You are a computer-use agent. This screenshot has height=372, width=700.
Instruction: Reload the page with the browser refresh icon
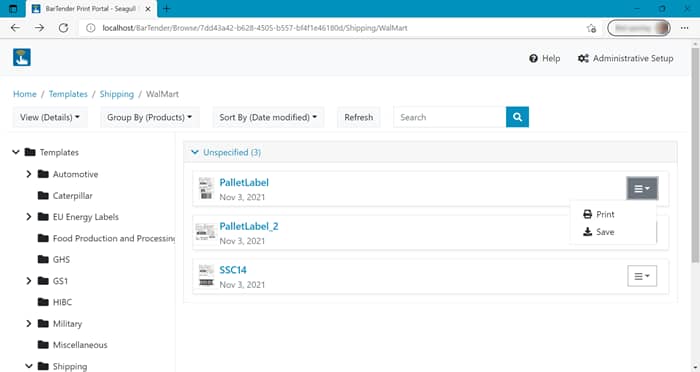point(63,28)
